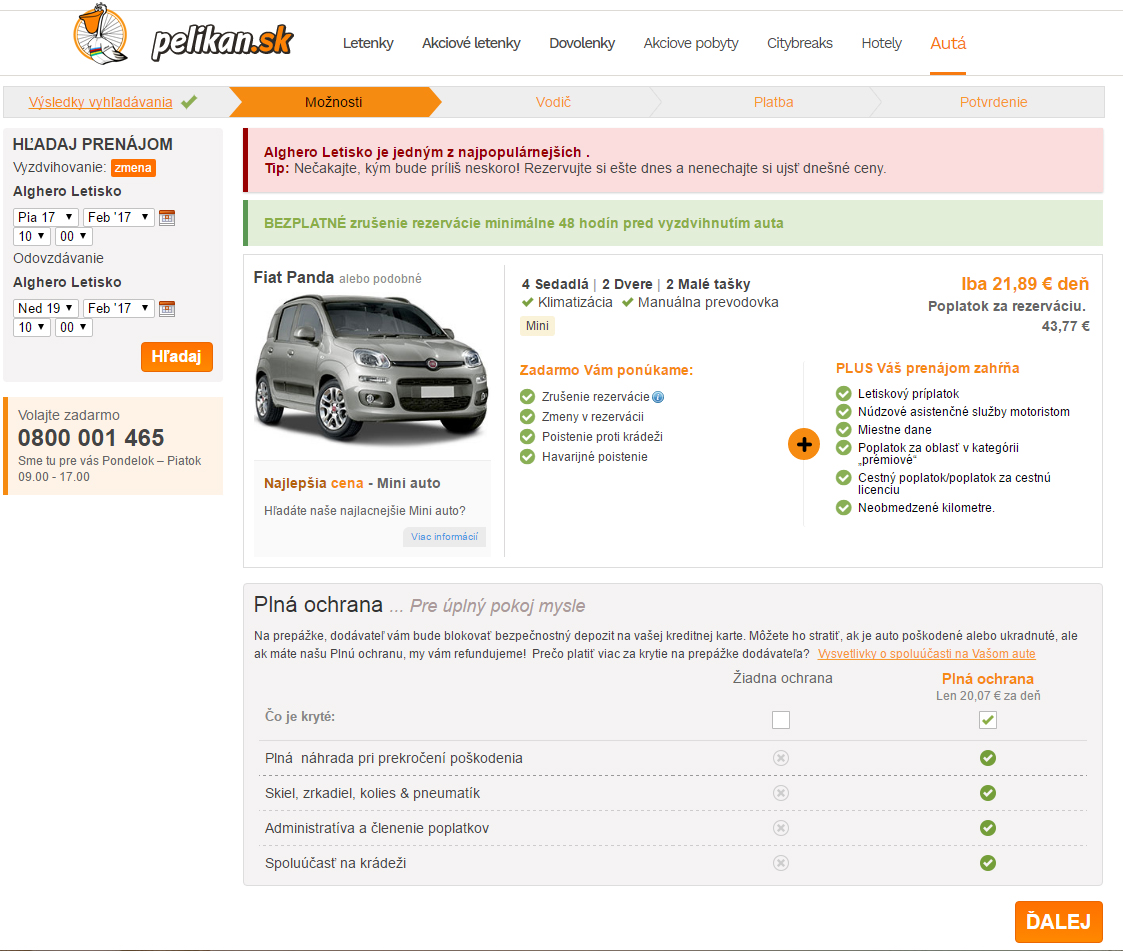Click the Platba step tab
The width and height of the screenshot is (1123, 951).
coord(773,102)
